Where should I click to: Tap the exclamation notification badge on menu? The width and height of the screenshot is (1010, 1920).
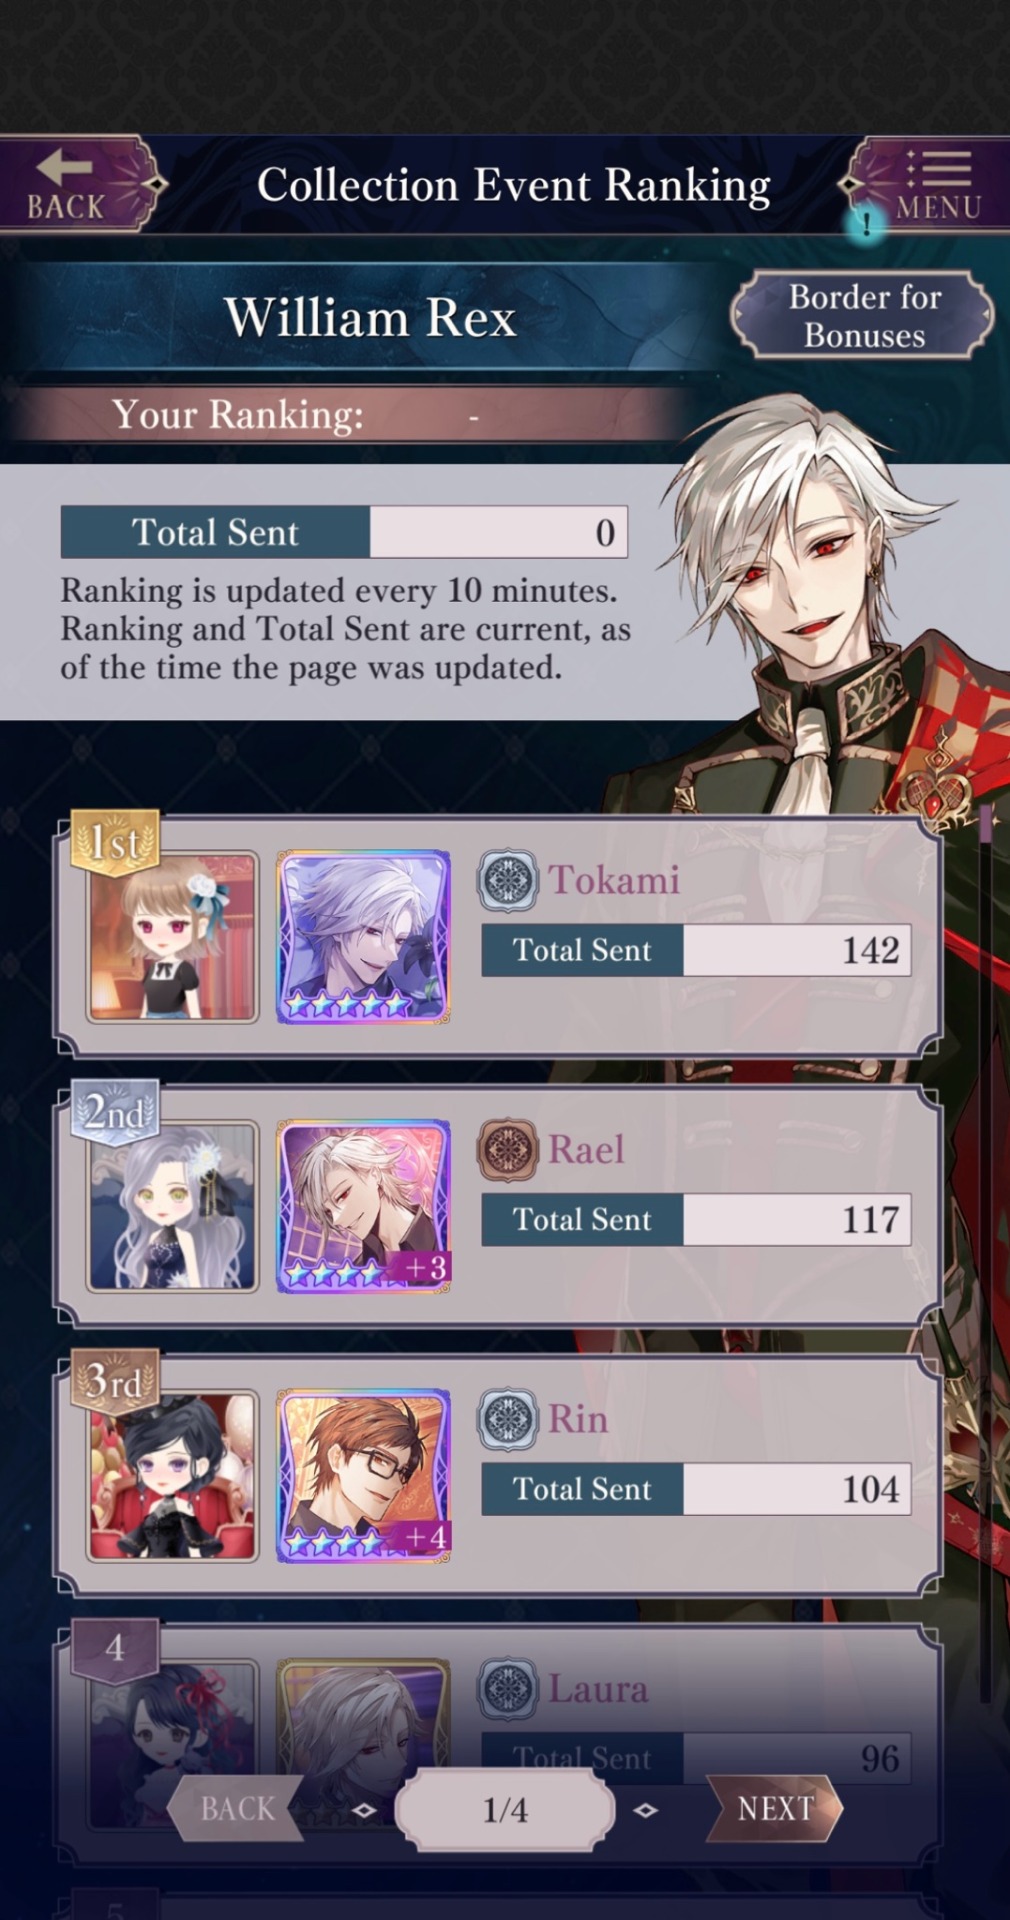(866, 222)
